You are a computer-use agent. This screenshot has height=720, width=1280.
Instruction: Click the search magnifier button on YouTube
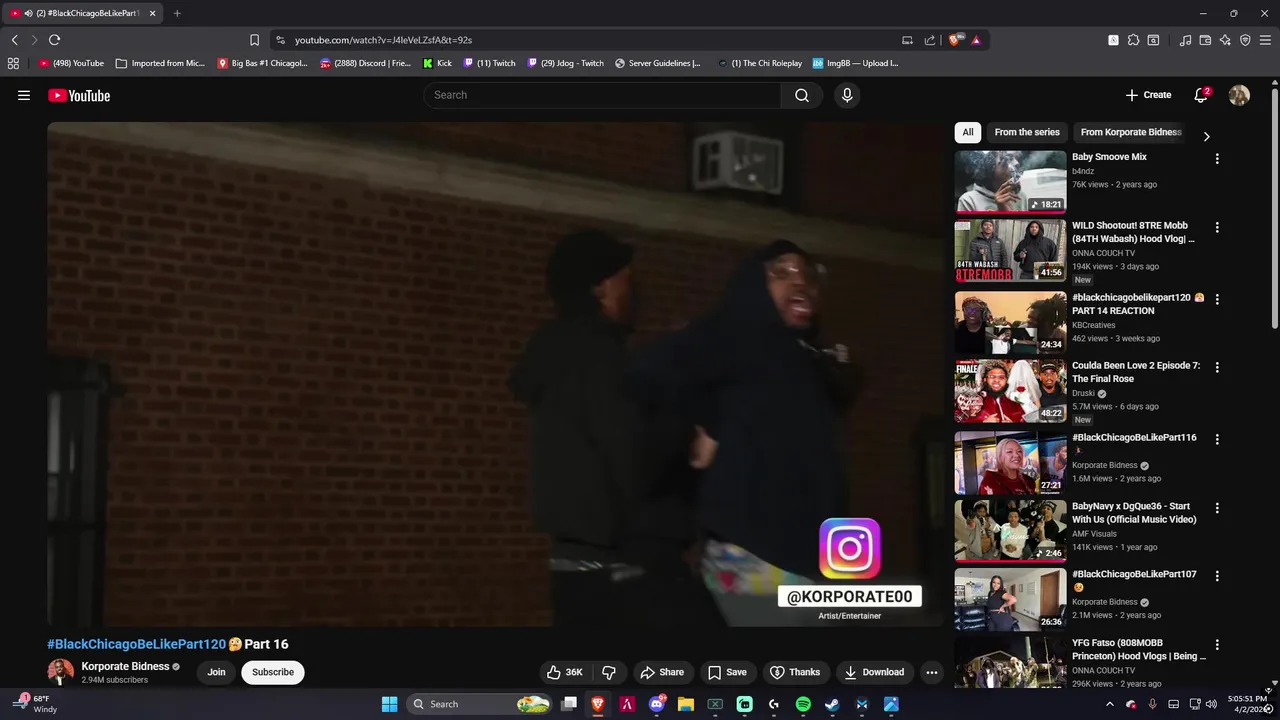tap(802, 95)
